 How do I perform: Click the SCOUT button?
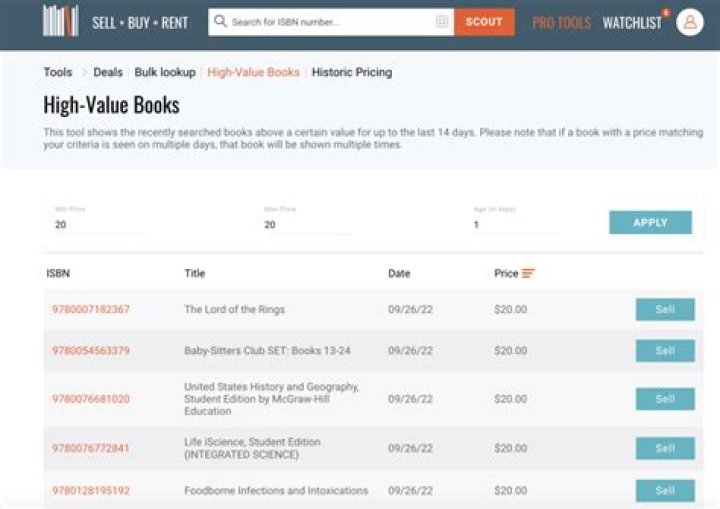point(484,22)
